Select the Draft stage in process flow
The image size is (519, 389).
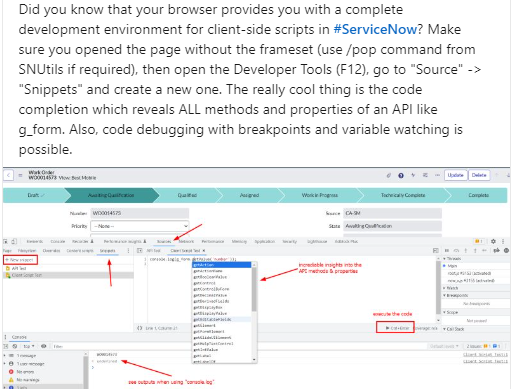pyautogui.click(x=34, y=195)
